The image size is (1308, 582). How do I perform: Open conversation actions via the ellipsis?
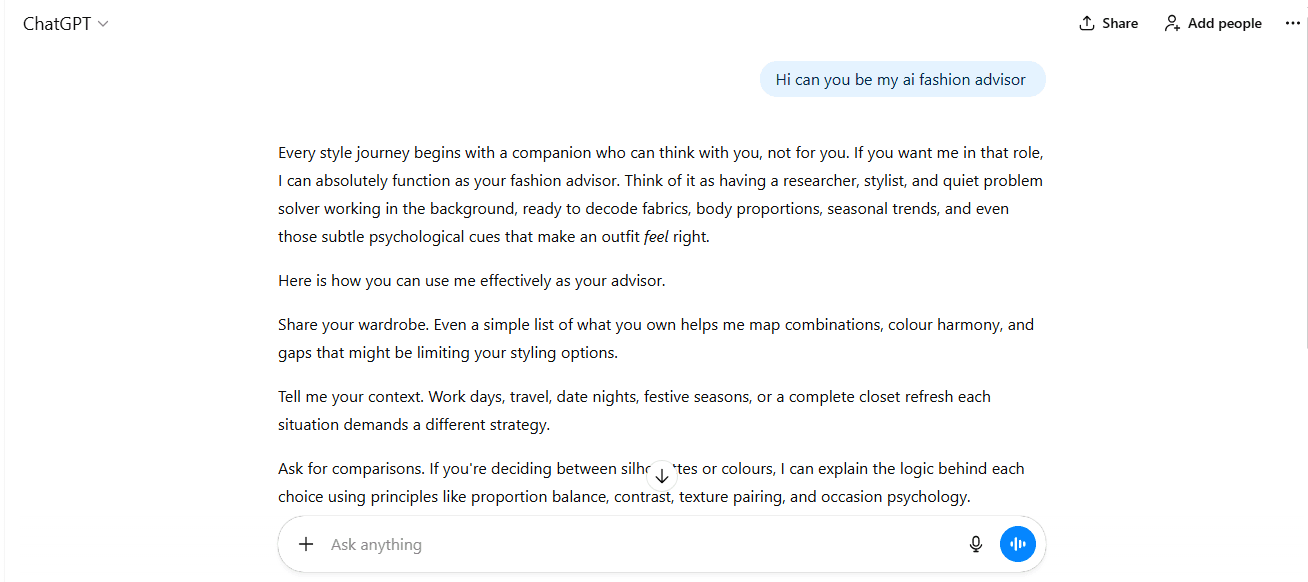pos(1292,22)
